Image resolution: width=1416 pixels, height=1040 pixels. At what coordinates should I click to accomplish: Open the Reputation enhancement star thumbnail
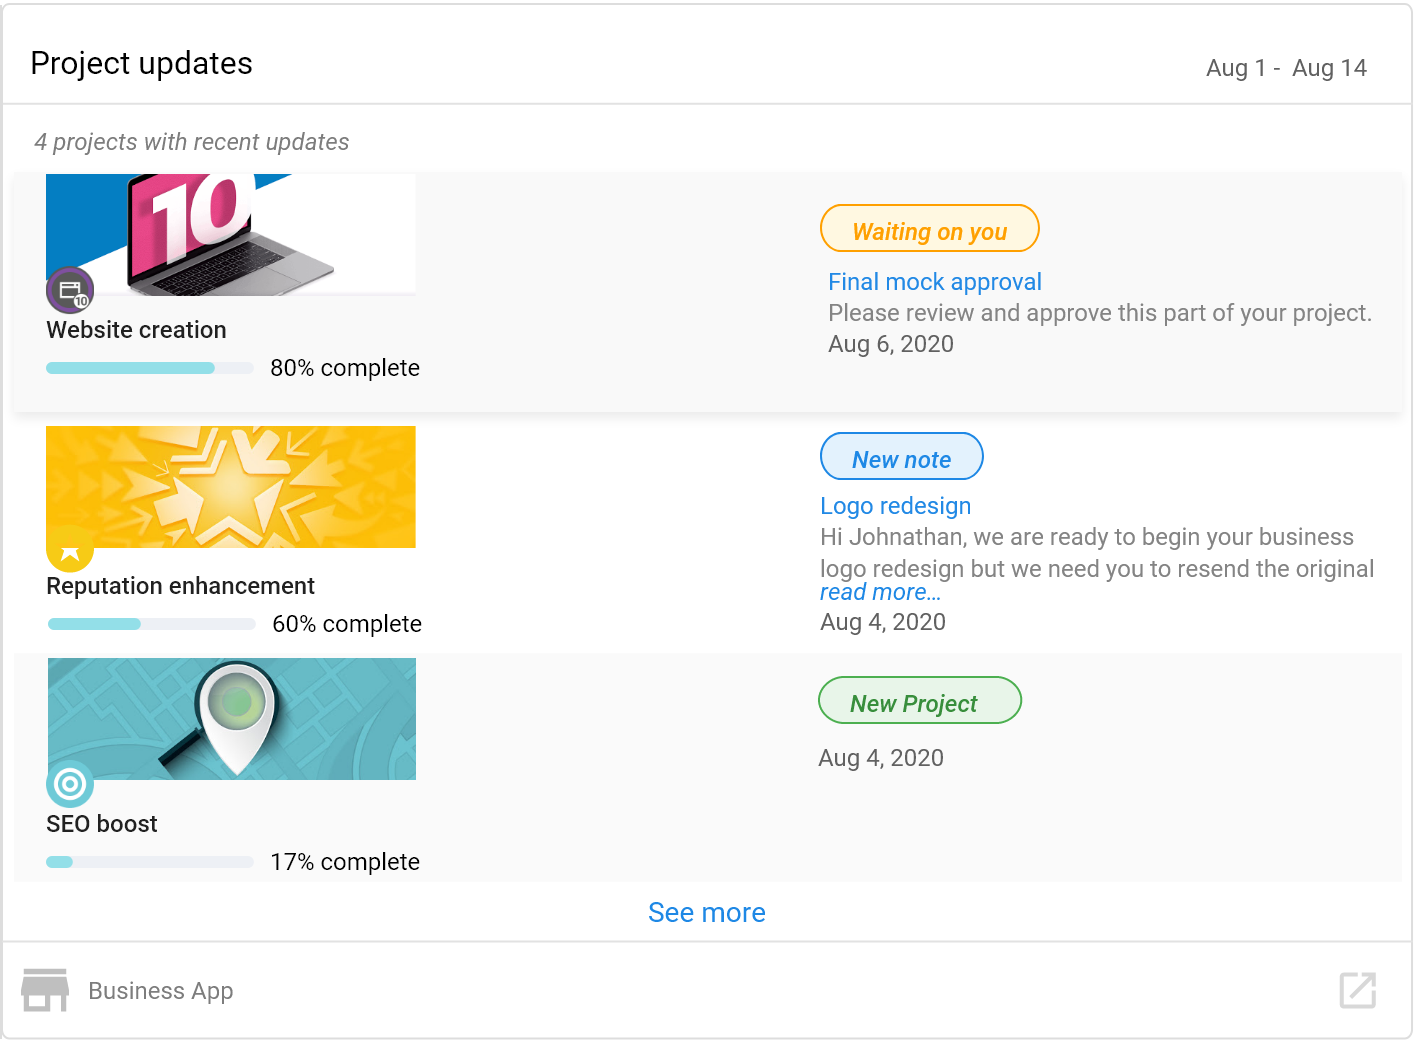tap(231, 487)
